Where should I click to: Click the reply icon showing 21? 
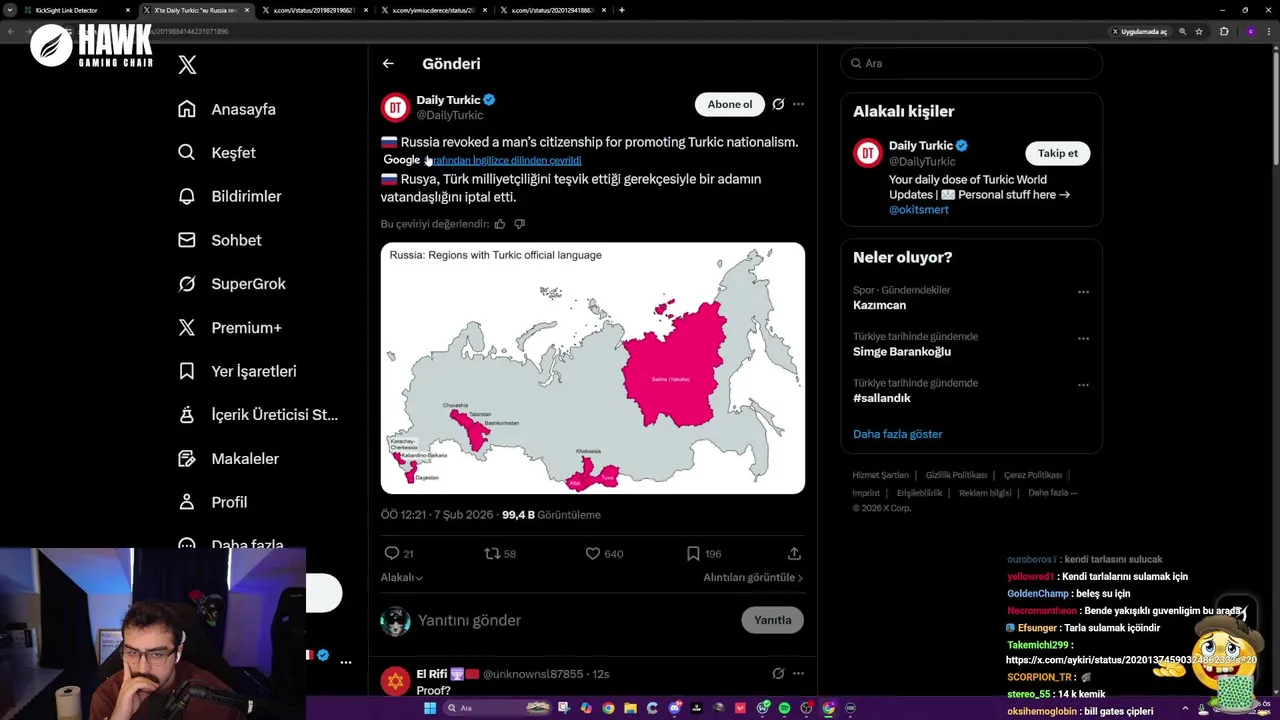click(392, 553)
